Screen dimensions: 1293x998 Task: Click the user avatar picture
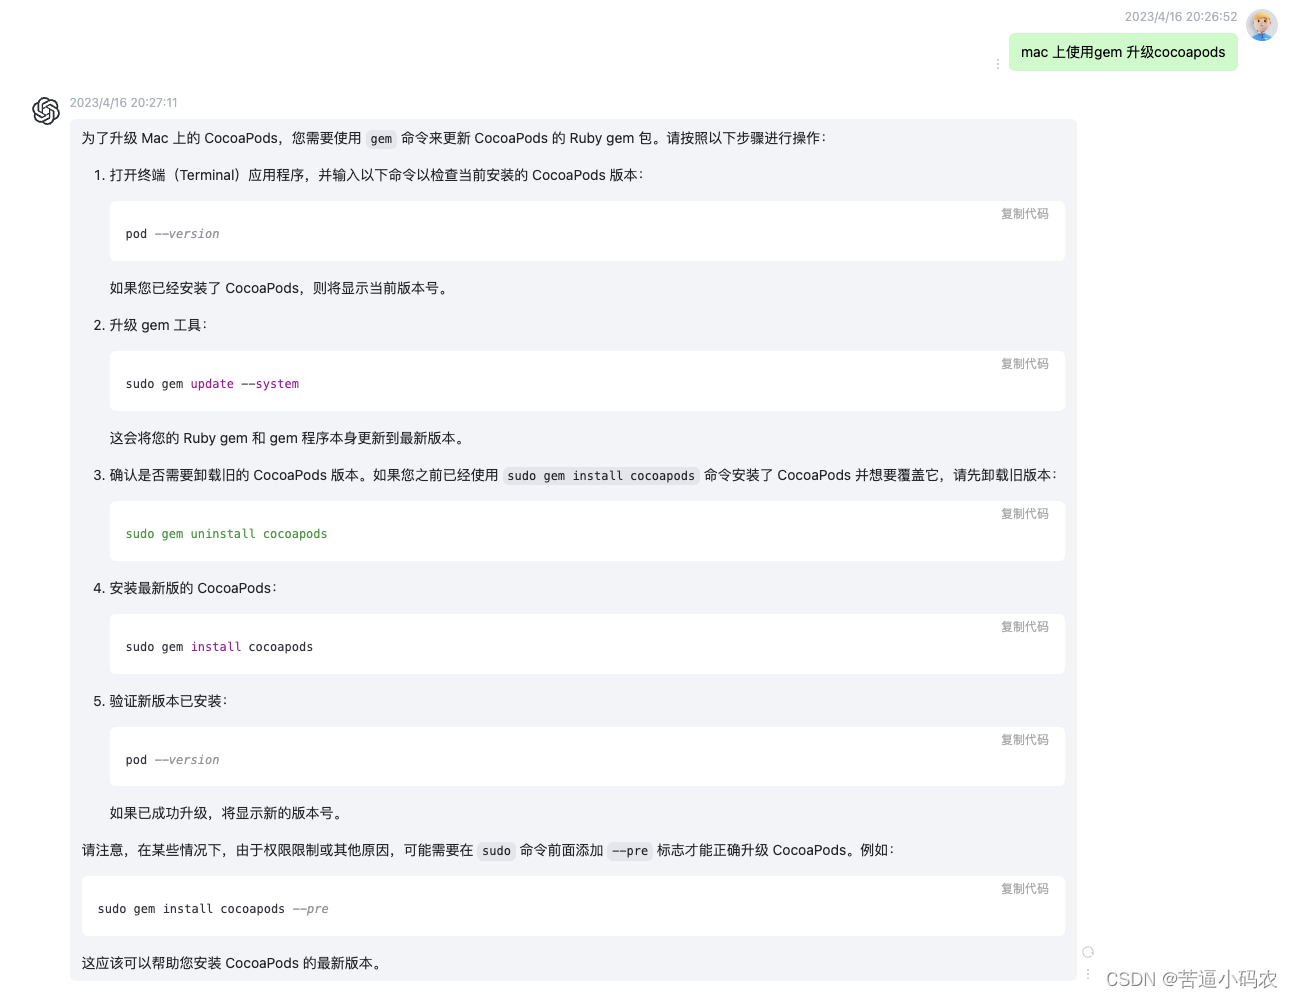(1261, 25)
